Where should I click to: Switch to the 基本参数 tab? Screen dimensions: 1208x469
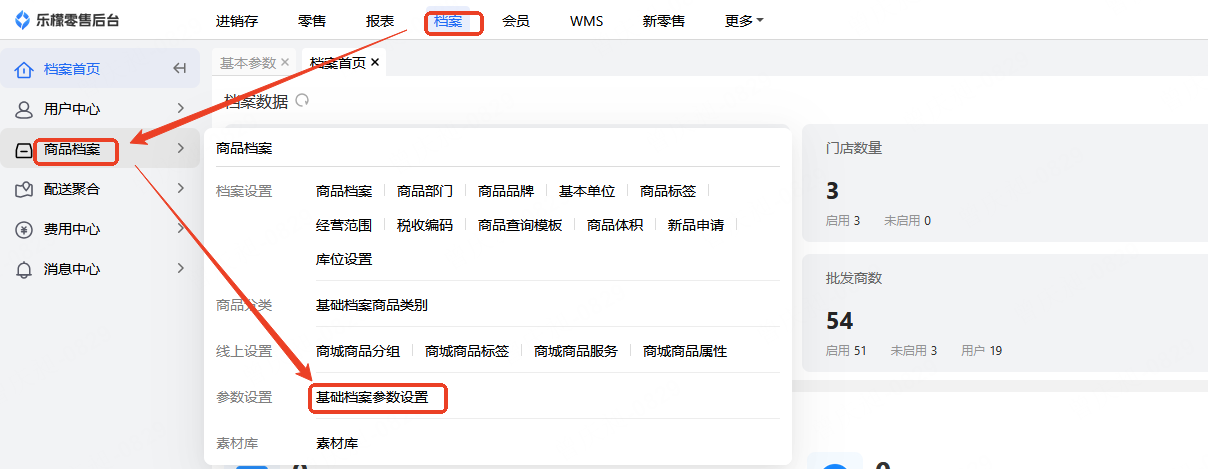coord(248,62)
